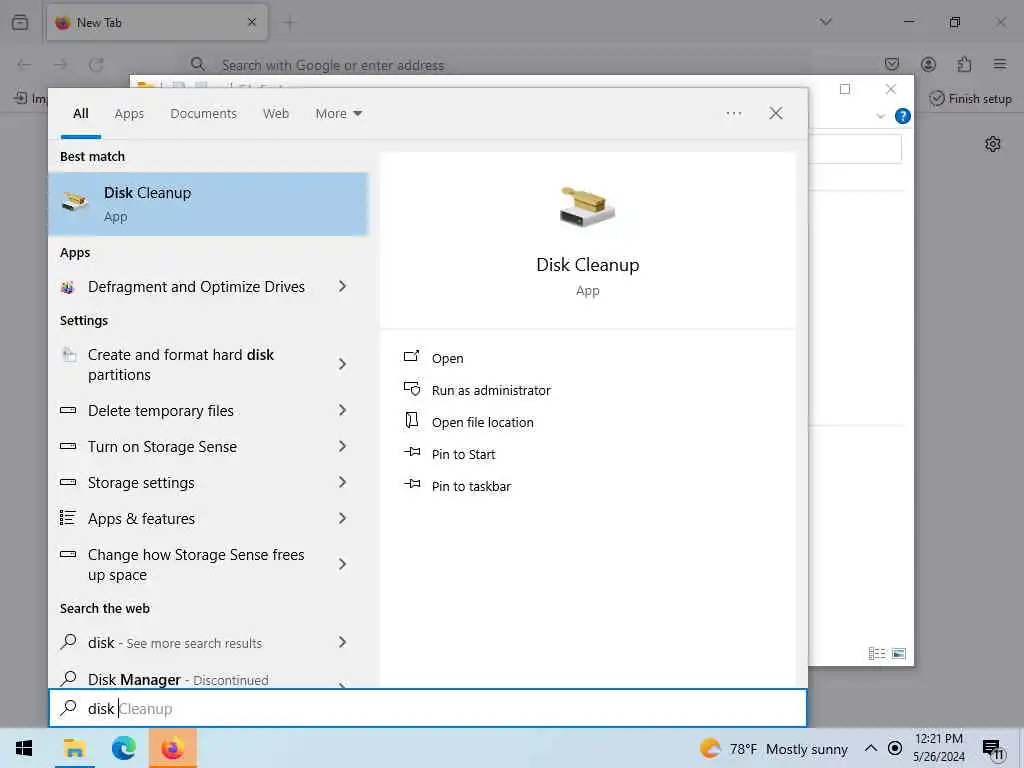Show hidden system tray icons
1024x768 pixels.
click(871, 748)
